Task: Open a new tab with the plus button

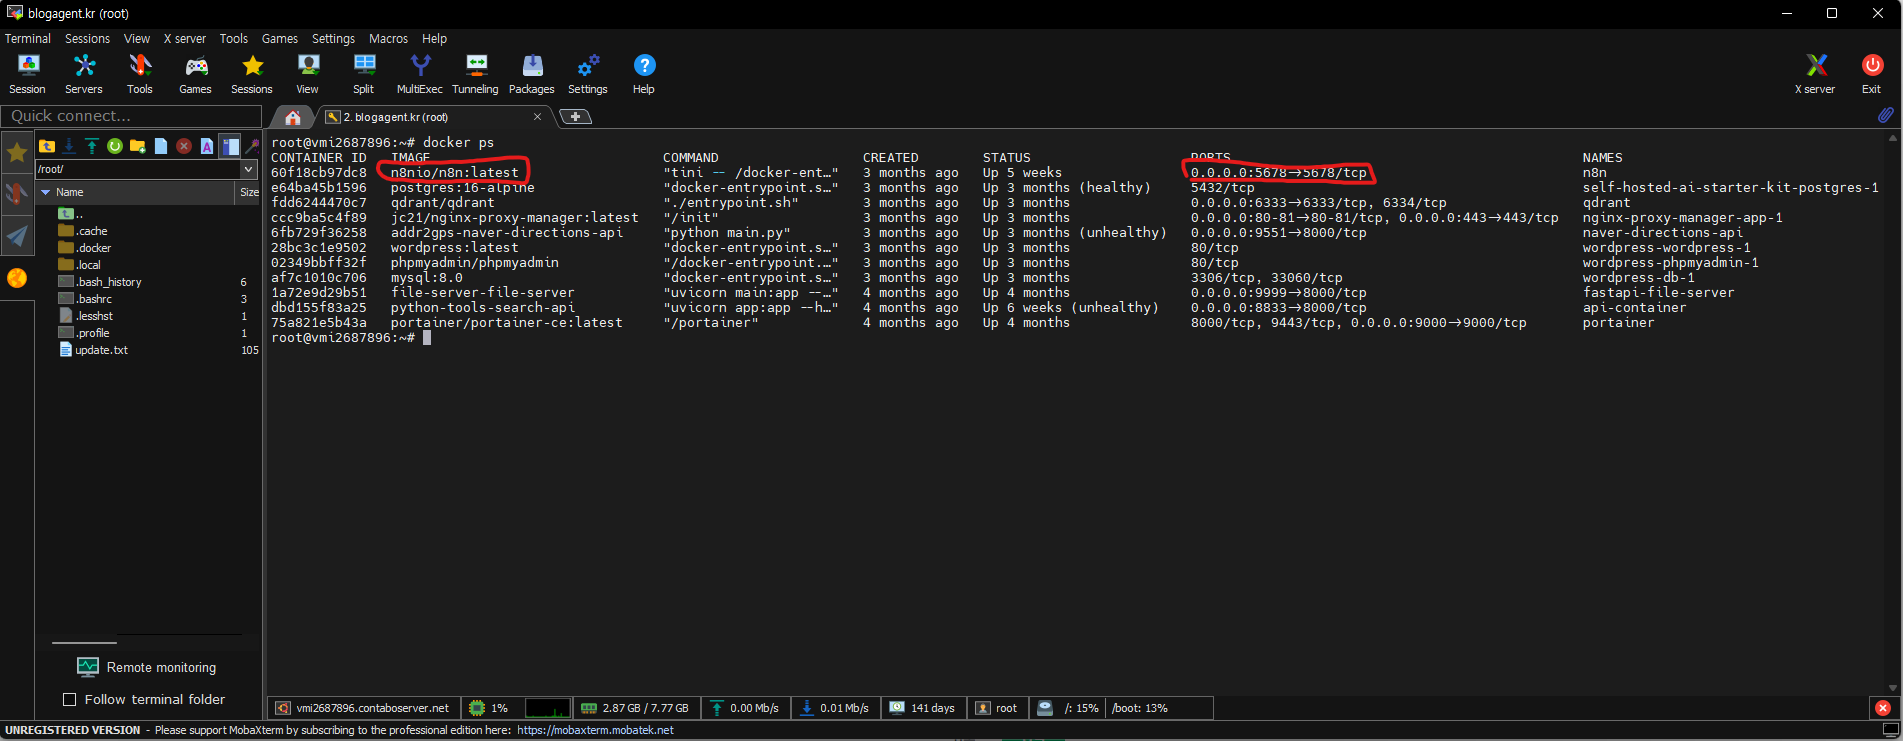Action: tap(576, 117)
